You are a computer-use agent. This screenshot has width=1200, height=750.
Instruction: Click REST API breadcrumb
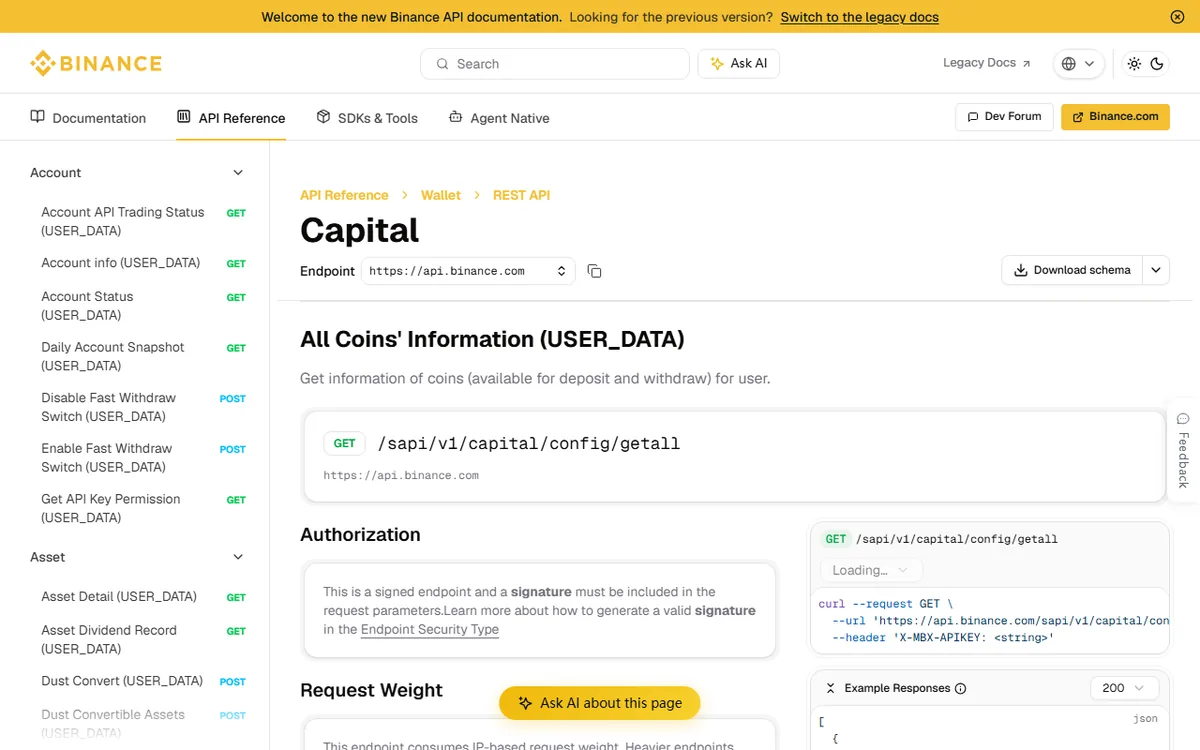point(521,195)
